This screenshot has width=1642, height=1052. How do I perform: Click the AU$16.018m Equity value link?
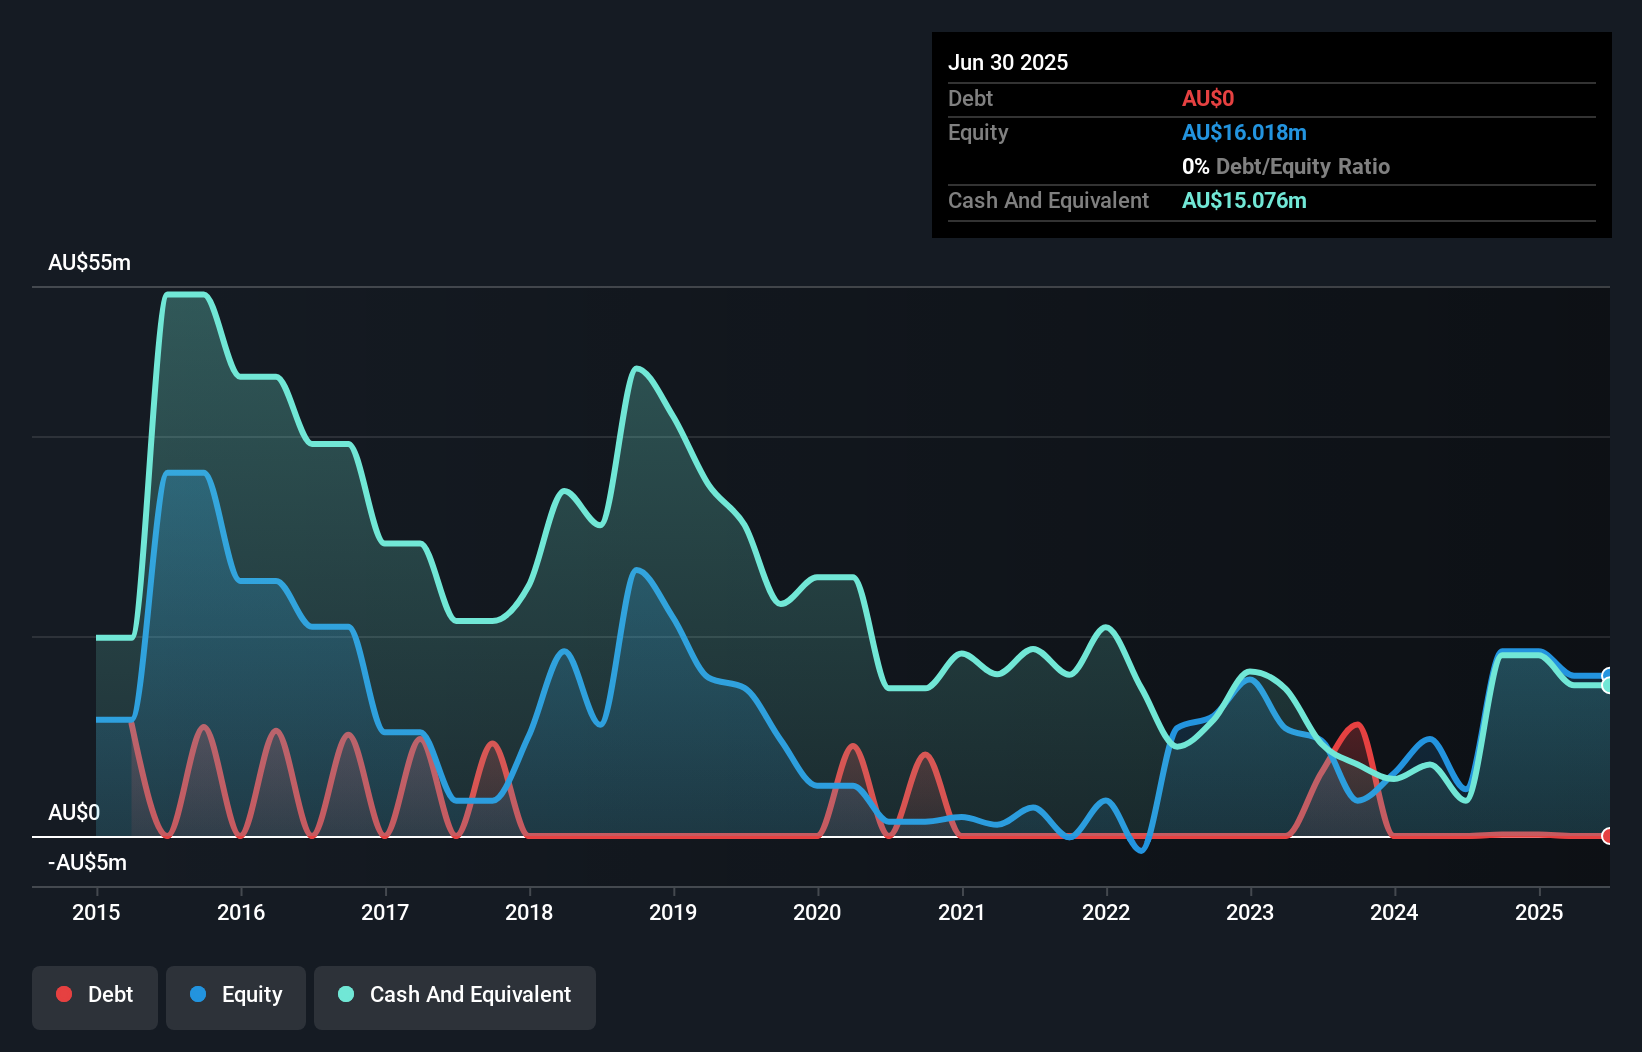click(1244, 132)
